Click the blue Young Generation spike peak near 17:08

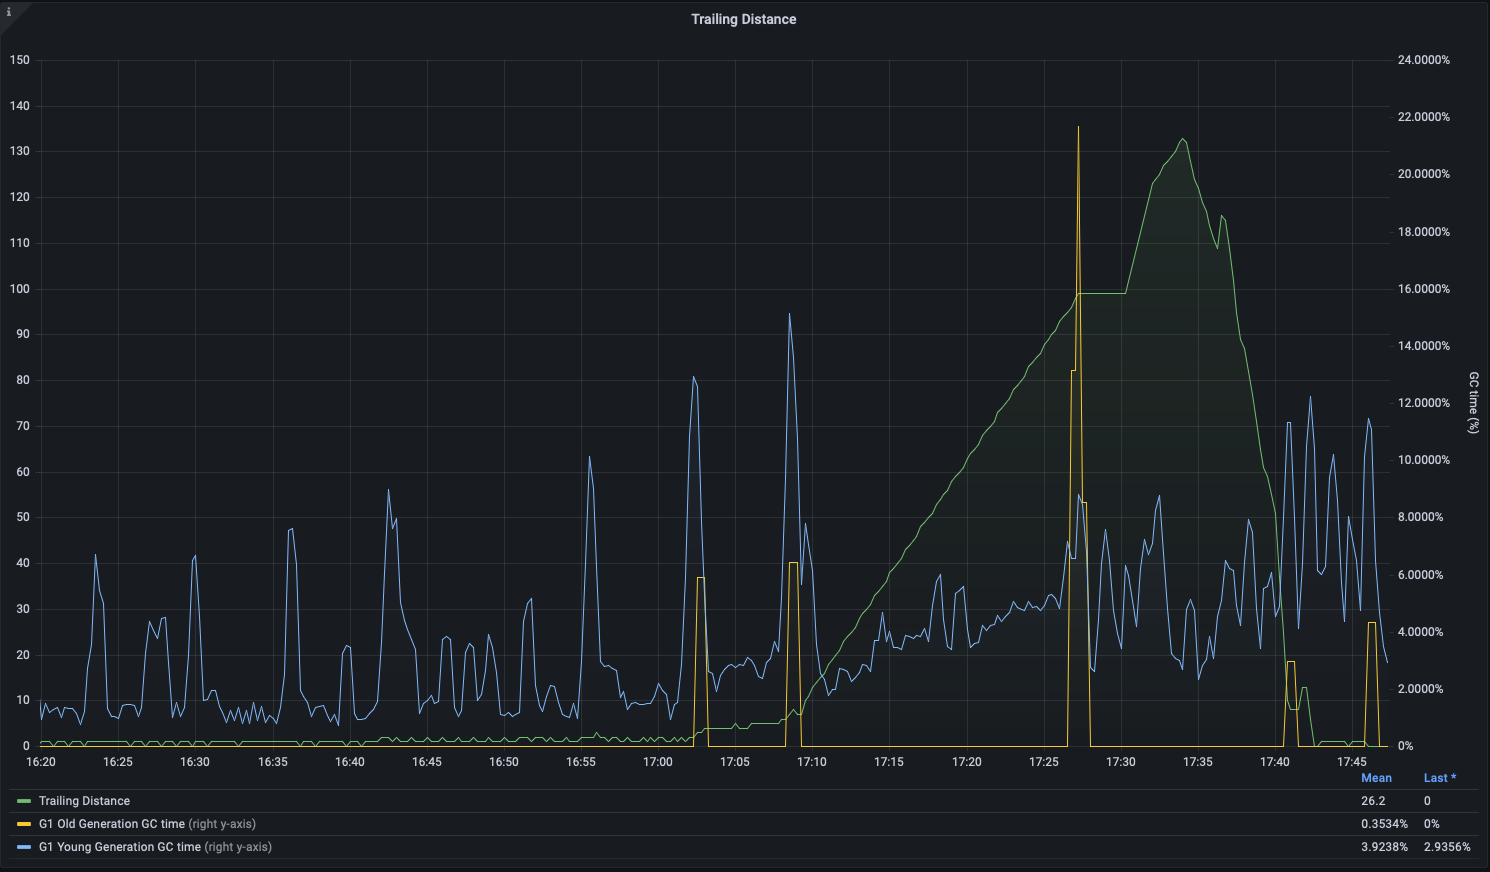(789, 314)
